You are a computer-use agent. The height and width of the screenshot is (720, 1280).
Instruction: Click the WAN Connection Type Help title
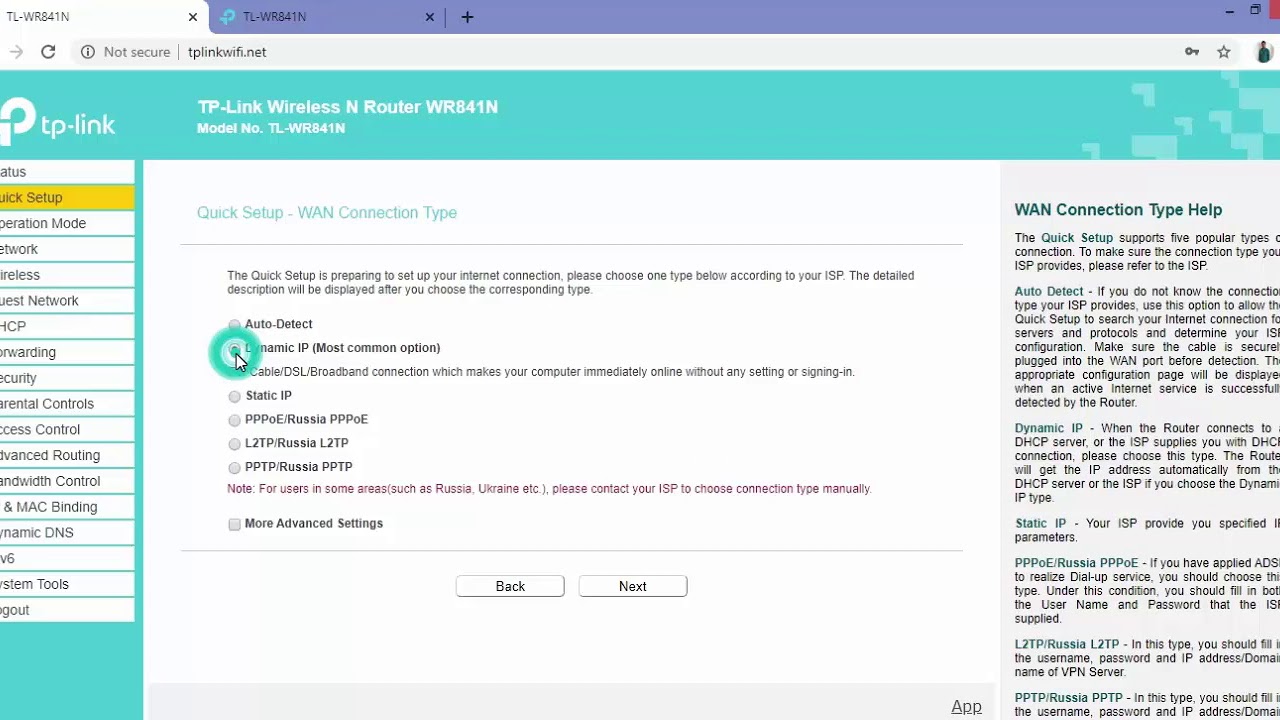(x=1118, y=210)
